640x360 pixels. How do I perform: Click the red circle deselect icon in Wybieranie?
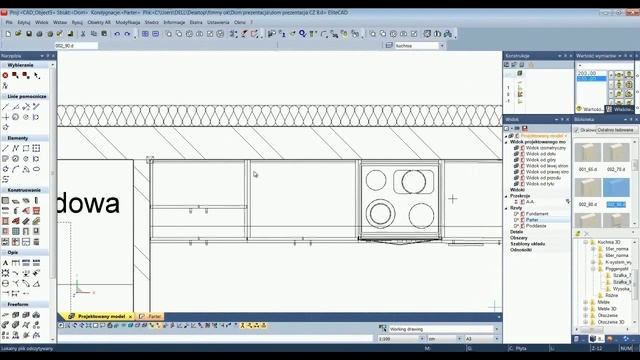pos(5,76)
